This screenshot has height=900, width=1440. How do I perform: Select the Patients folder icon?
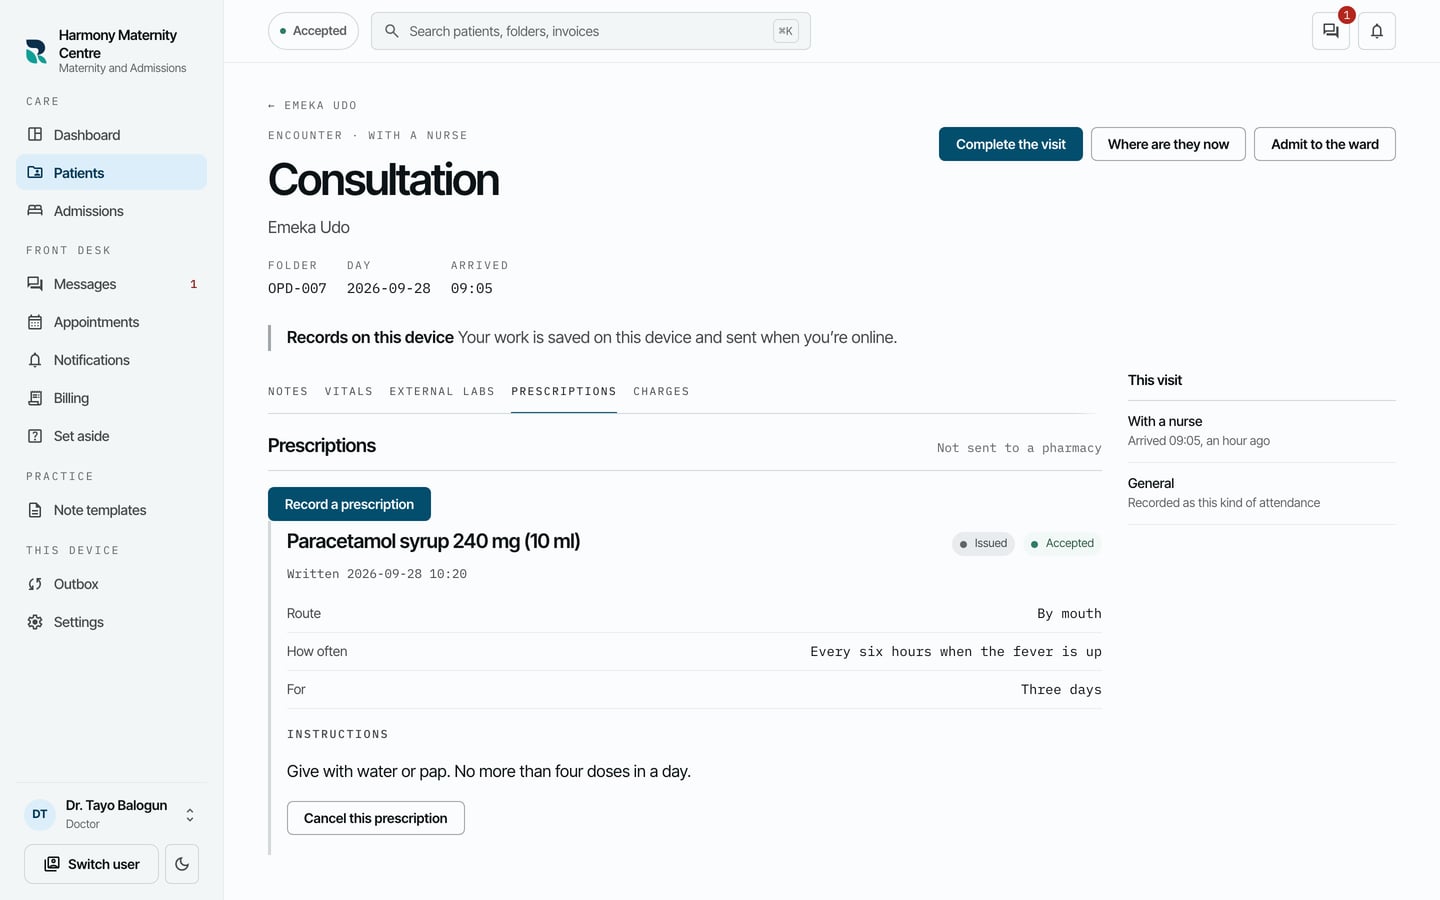(35, 173)
